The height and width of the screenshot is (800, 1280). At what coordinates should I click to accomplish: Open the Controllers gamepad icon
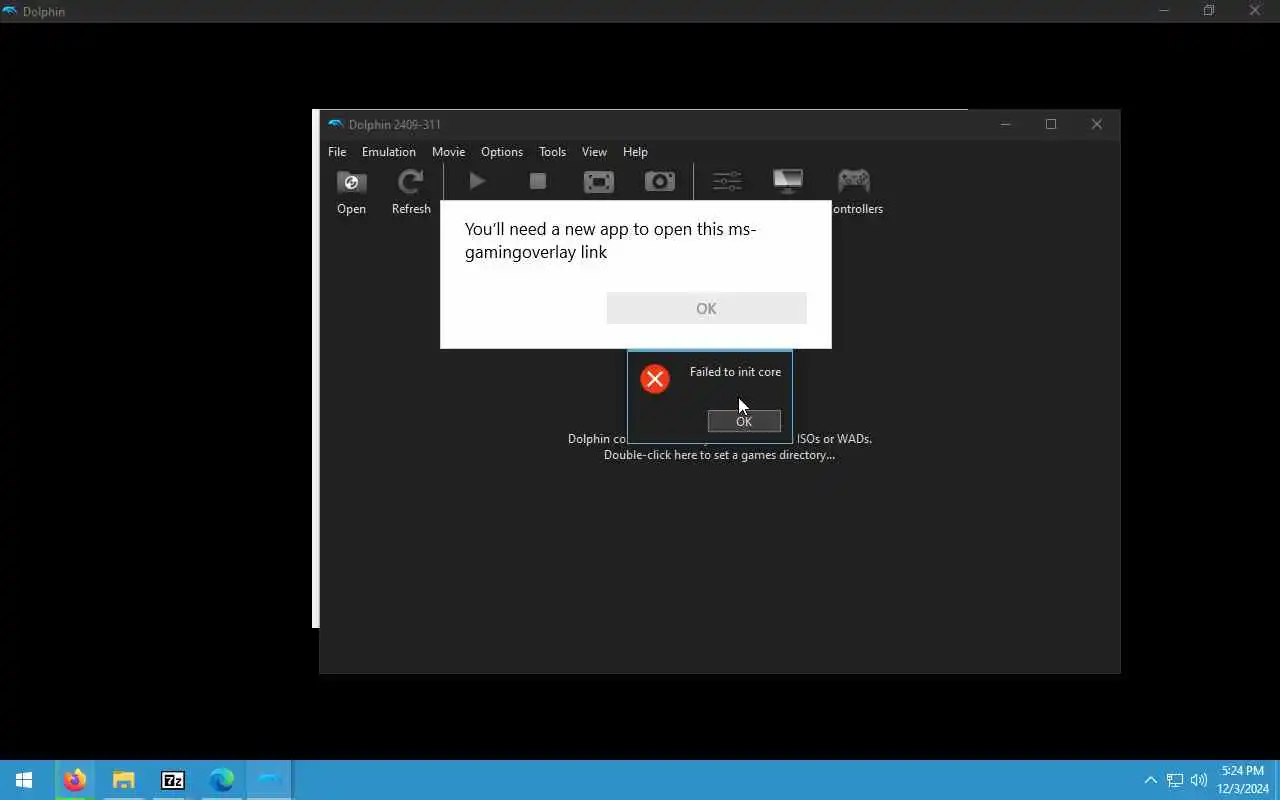click(853, 181)
